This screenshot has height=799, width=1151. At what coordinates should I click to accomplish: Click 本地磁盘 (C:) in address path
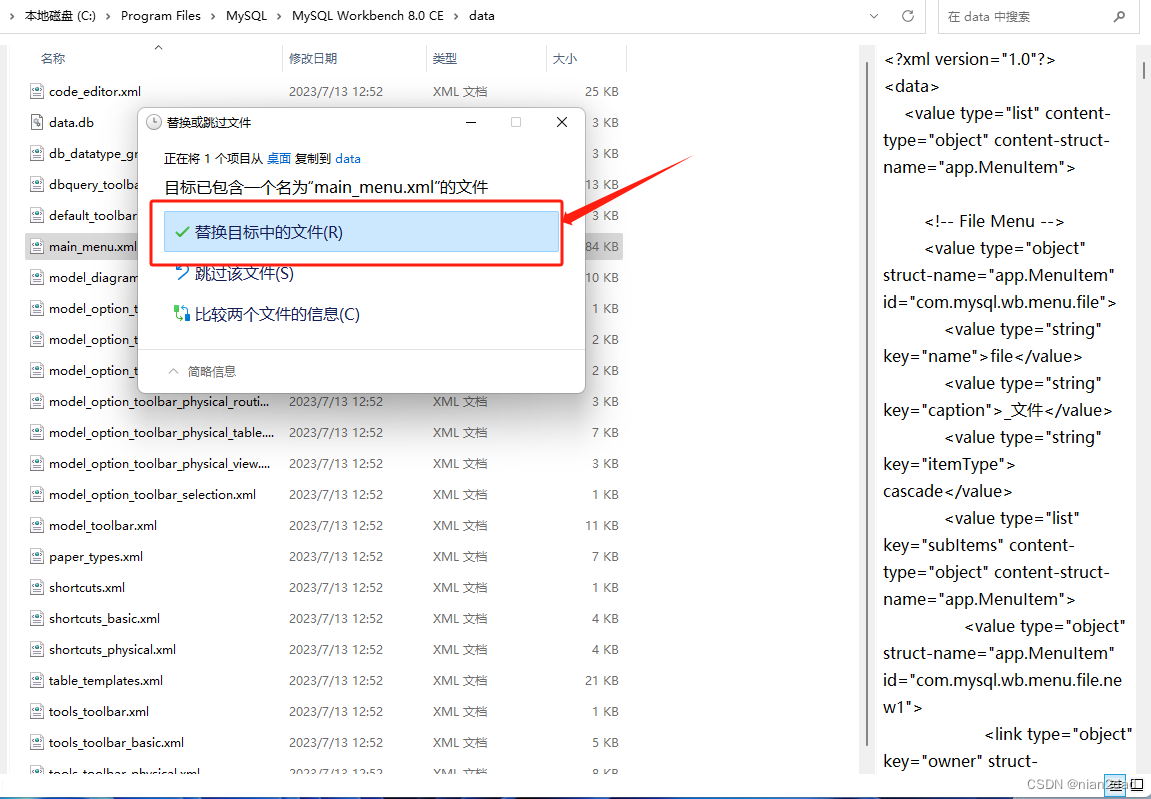60,16
